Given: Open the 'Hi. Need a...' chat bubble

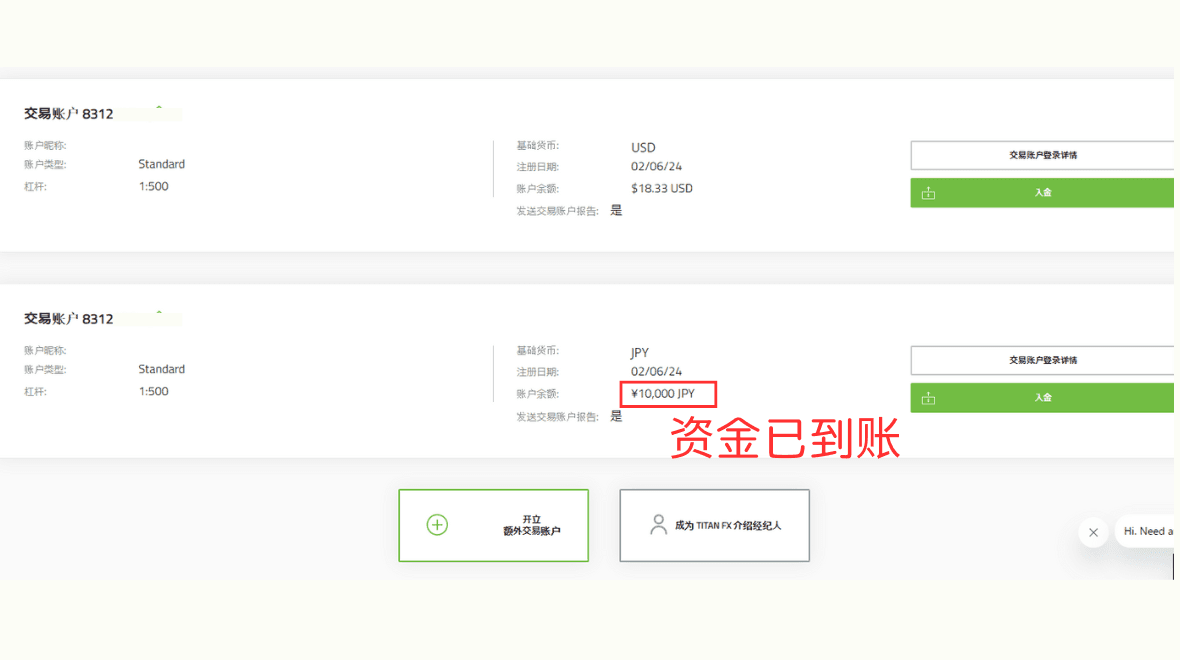Looking at the screenshot, I should [x=1148, y=532].
